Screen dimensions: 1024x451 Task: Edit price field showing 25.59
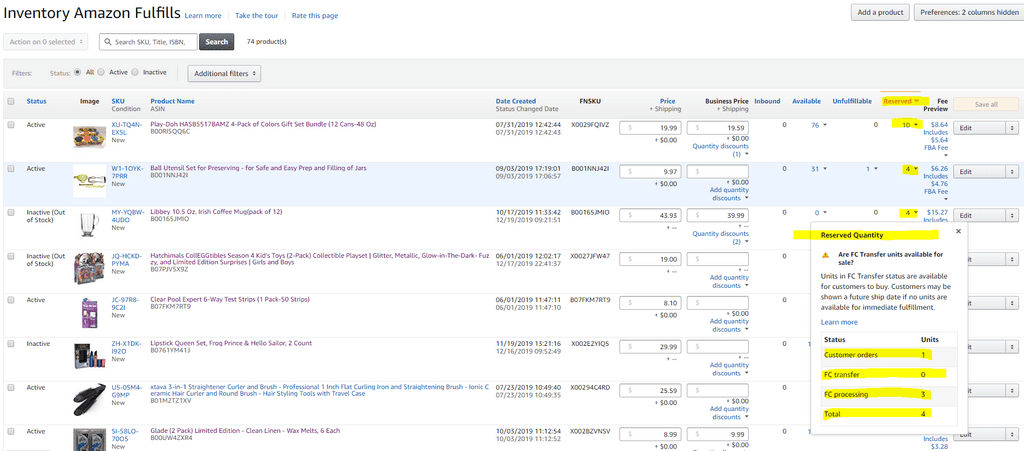(650, 391)
